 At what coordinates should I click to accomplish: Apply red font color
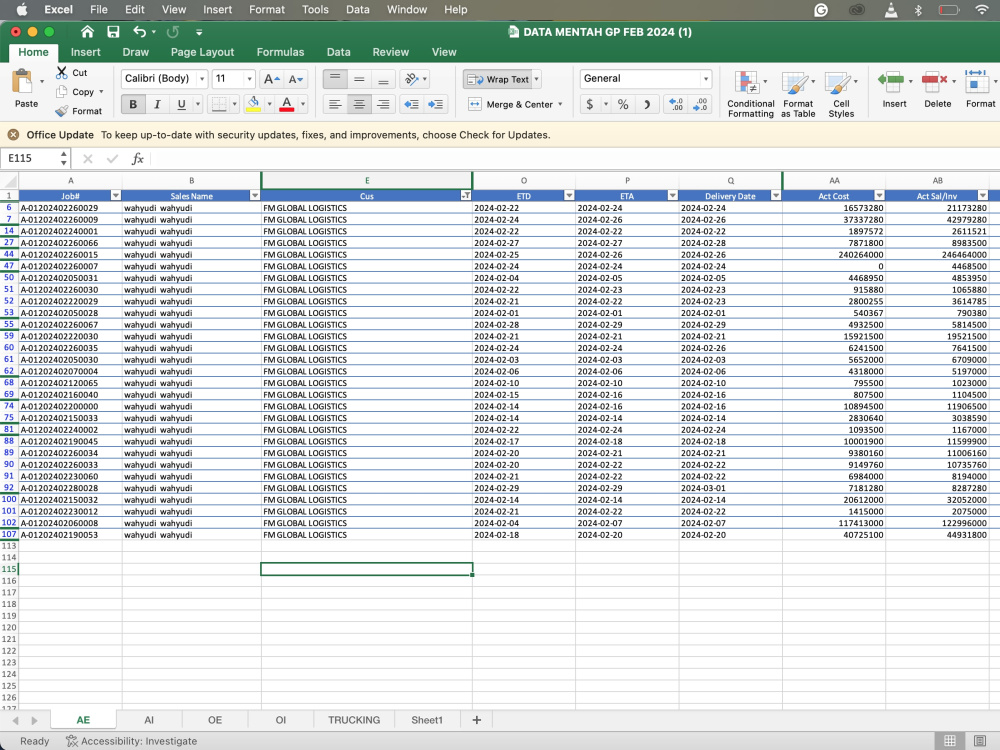[287, 104]
